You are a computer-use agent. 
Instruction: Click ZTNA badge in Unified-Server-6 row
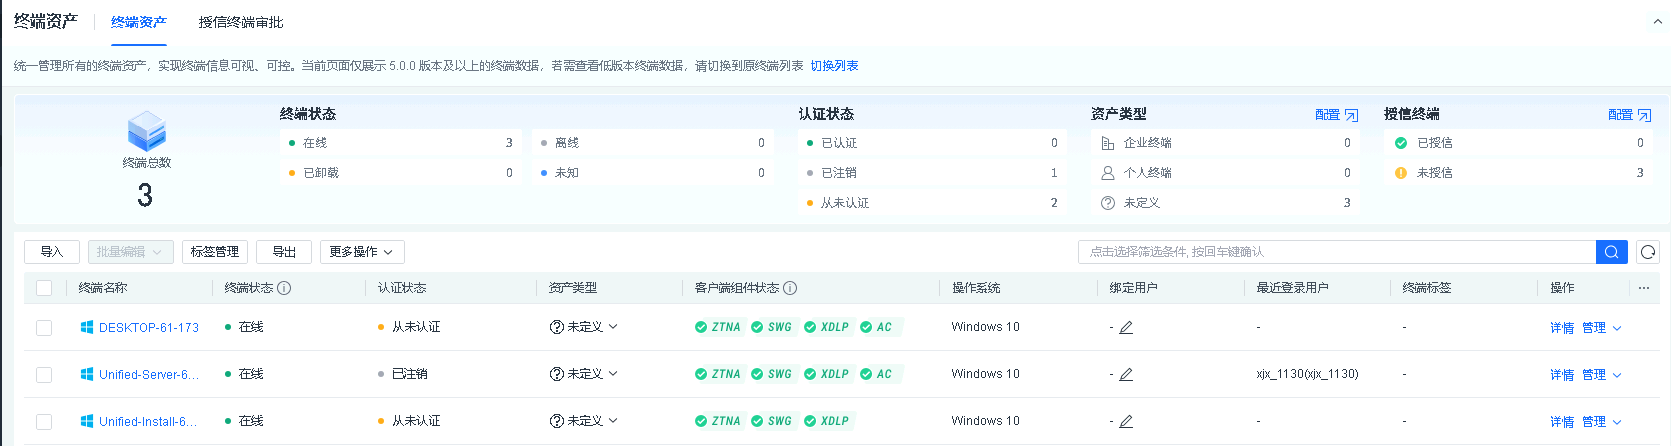[x=718, y=374]
